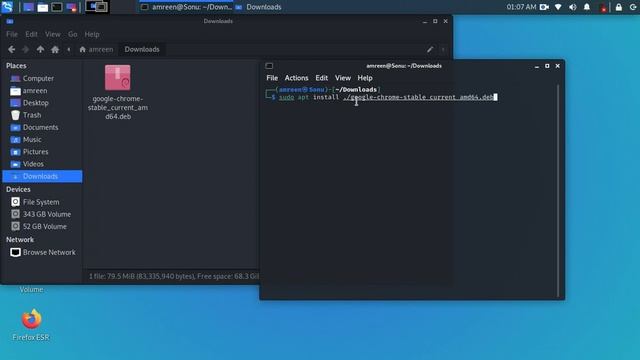Open the Go menu in file manager
Viewport: 640px width, 360px height.
[x=73, y=34]
